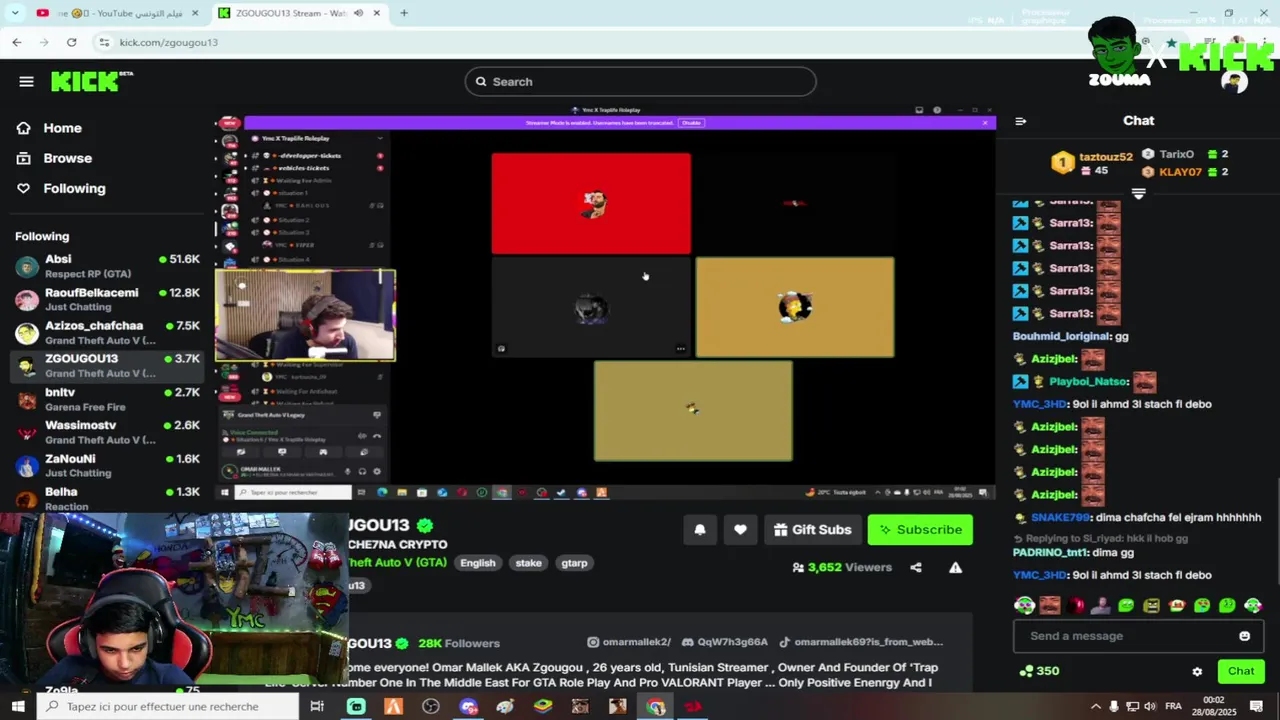Image resolution: width=1280 pixels, height=720 pixels.
Task: Click SNAKE799 username in chat
Action: [x=1059, y=518]
